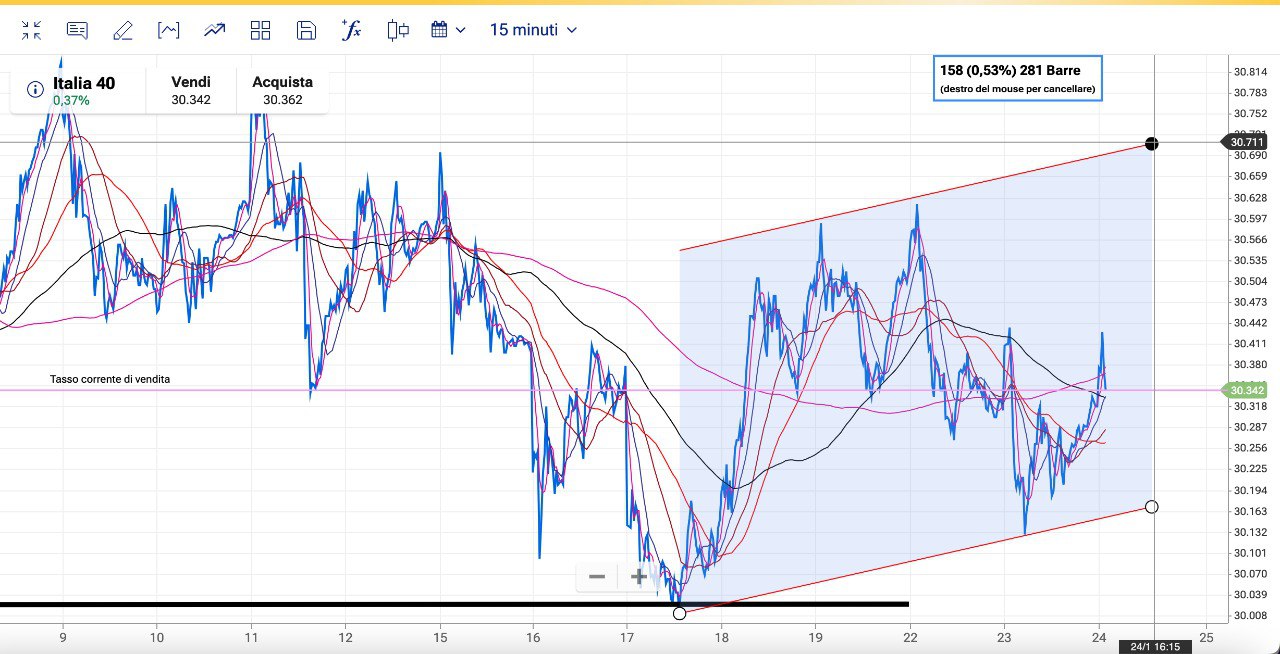This screenshot has height=654, width=1280.
Task: Expand the calendar date range dropdown
Action: [448, 30]
